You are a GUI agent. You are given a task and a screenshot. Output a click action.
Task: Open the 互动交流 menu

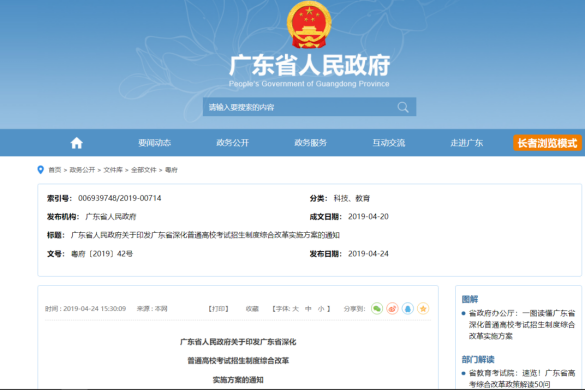click(x=389, y=143)
